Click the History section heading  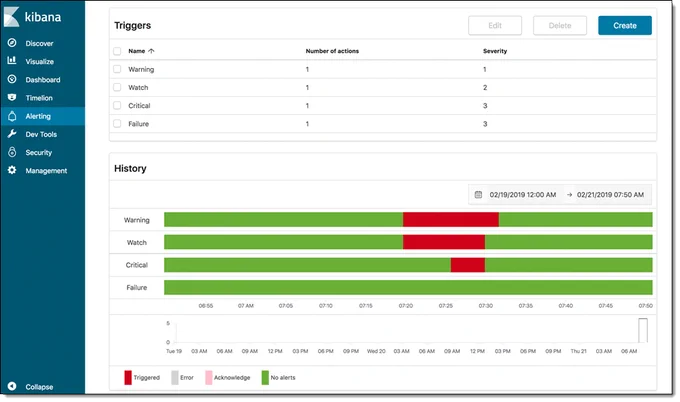coord(130,168)
